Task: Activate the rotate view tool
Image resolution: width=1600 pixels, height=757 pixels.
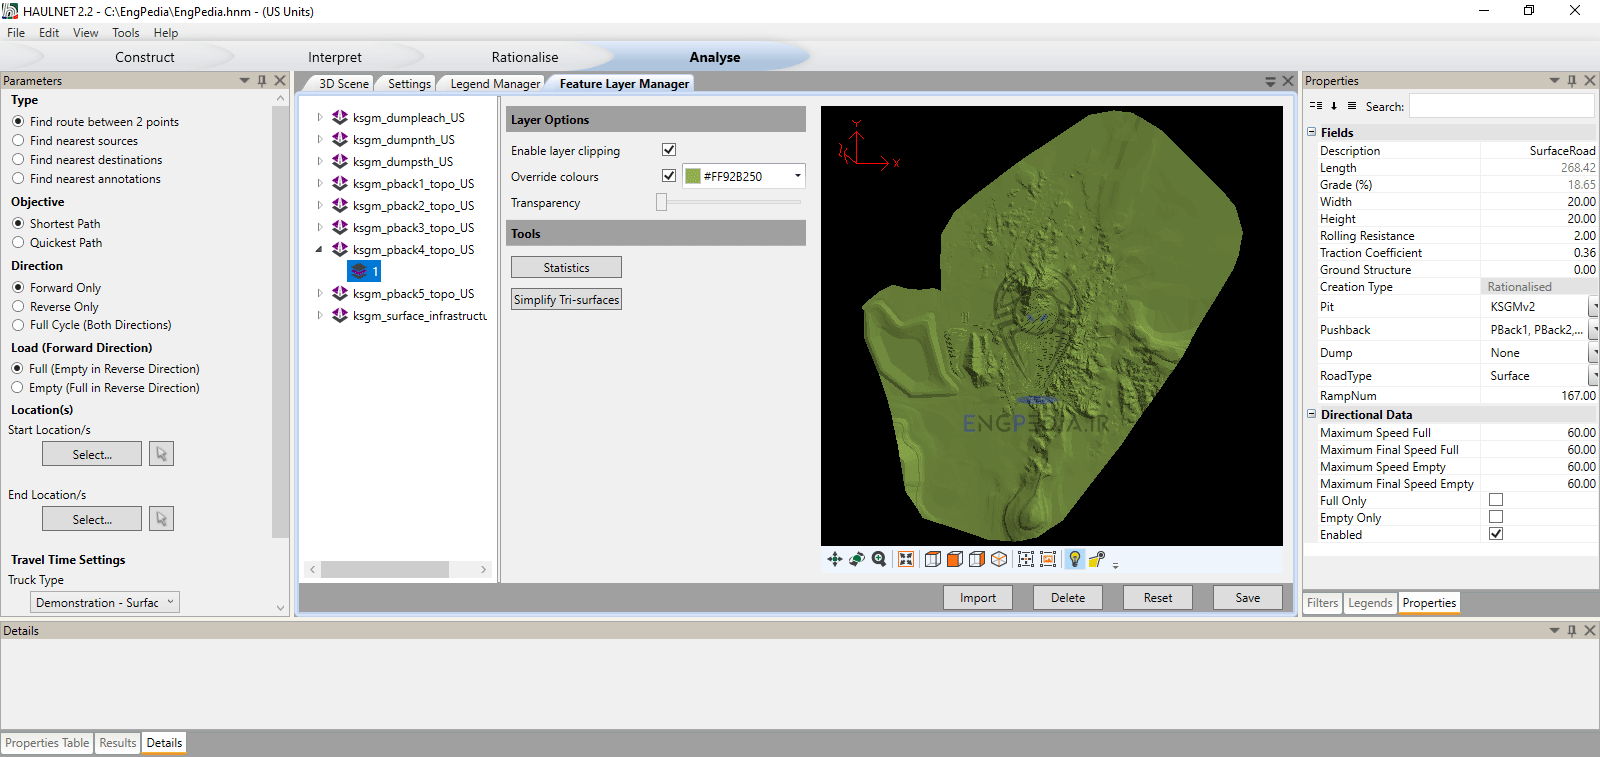Action: (857, 559)
